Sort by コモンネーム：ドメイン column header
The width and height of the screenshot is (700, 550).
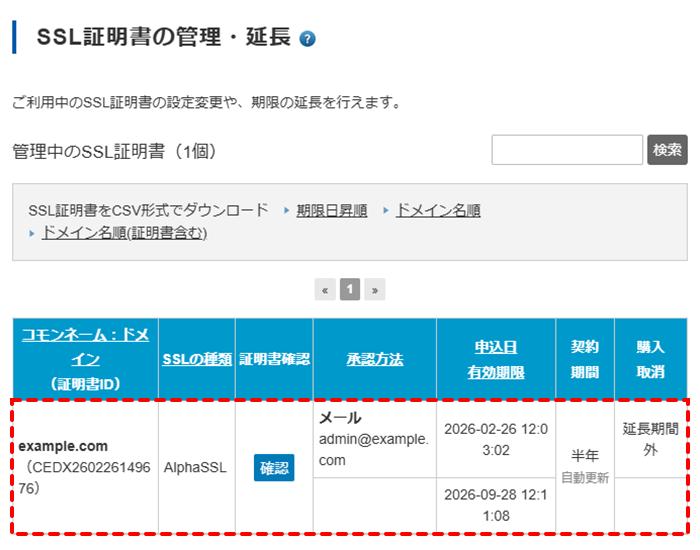[x=85, y=347]
